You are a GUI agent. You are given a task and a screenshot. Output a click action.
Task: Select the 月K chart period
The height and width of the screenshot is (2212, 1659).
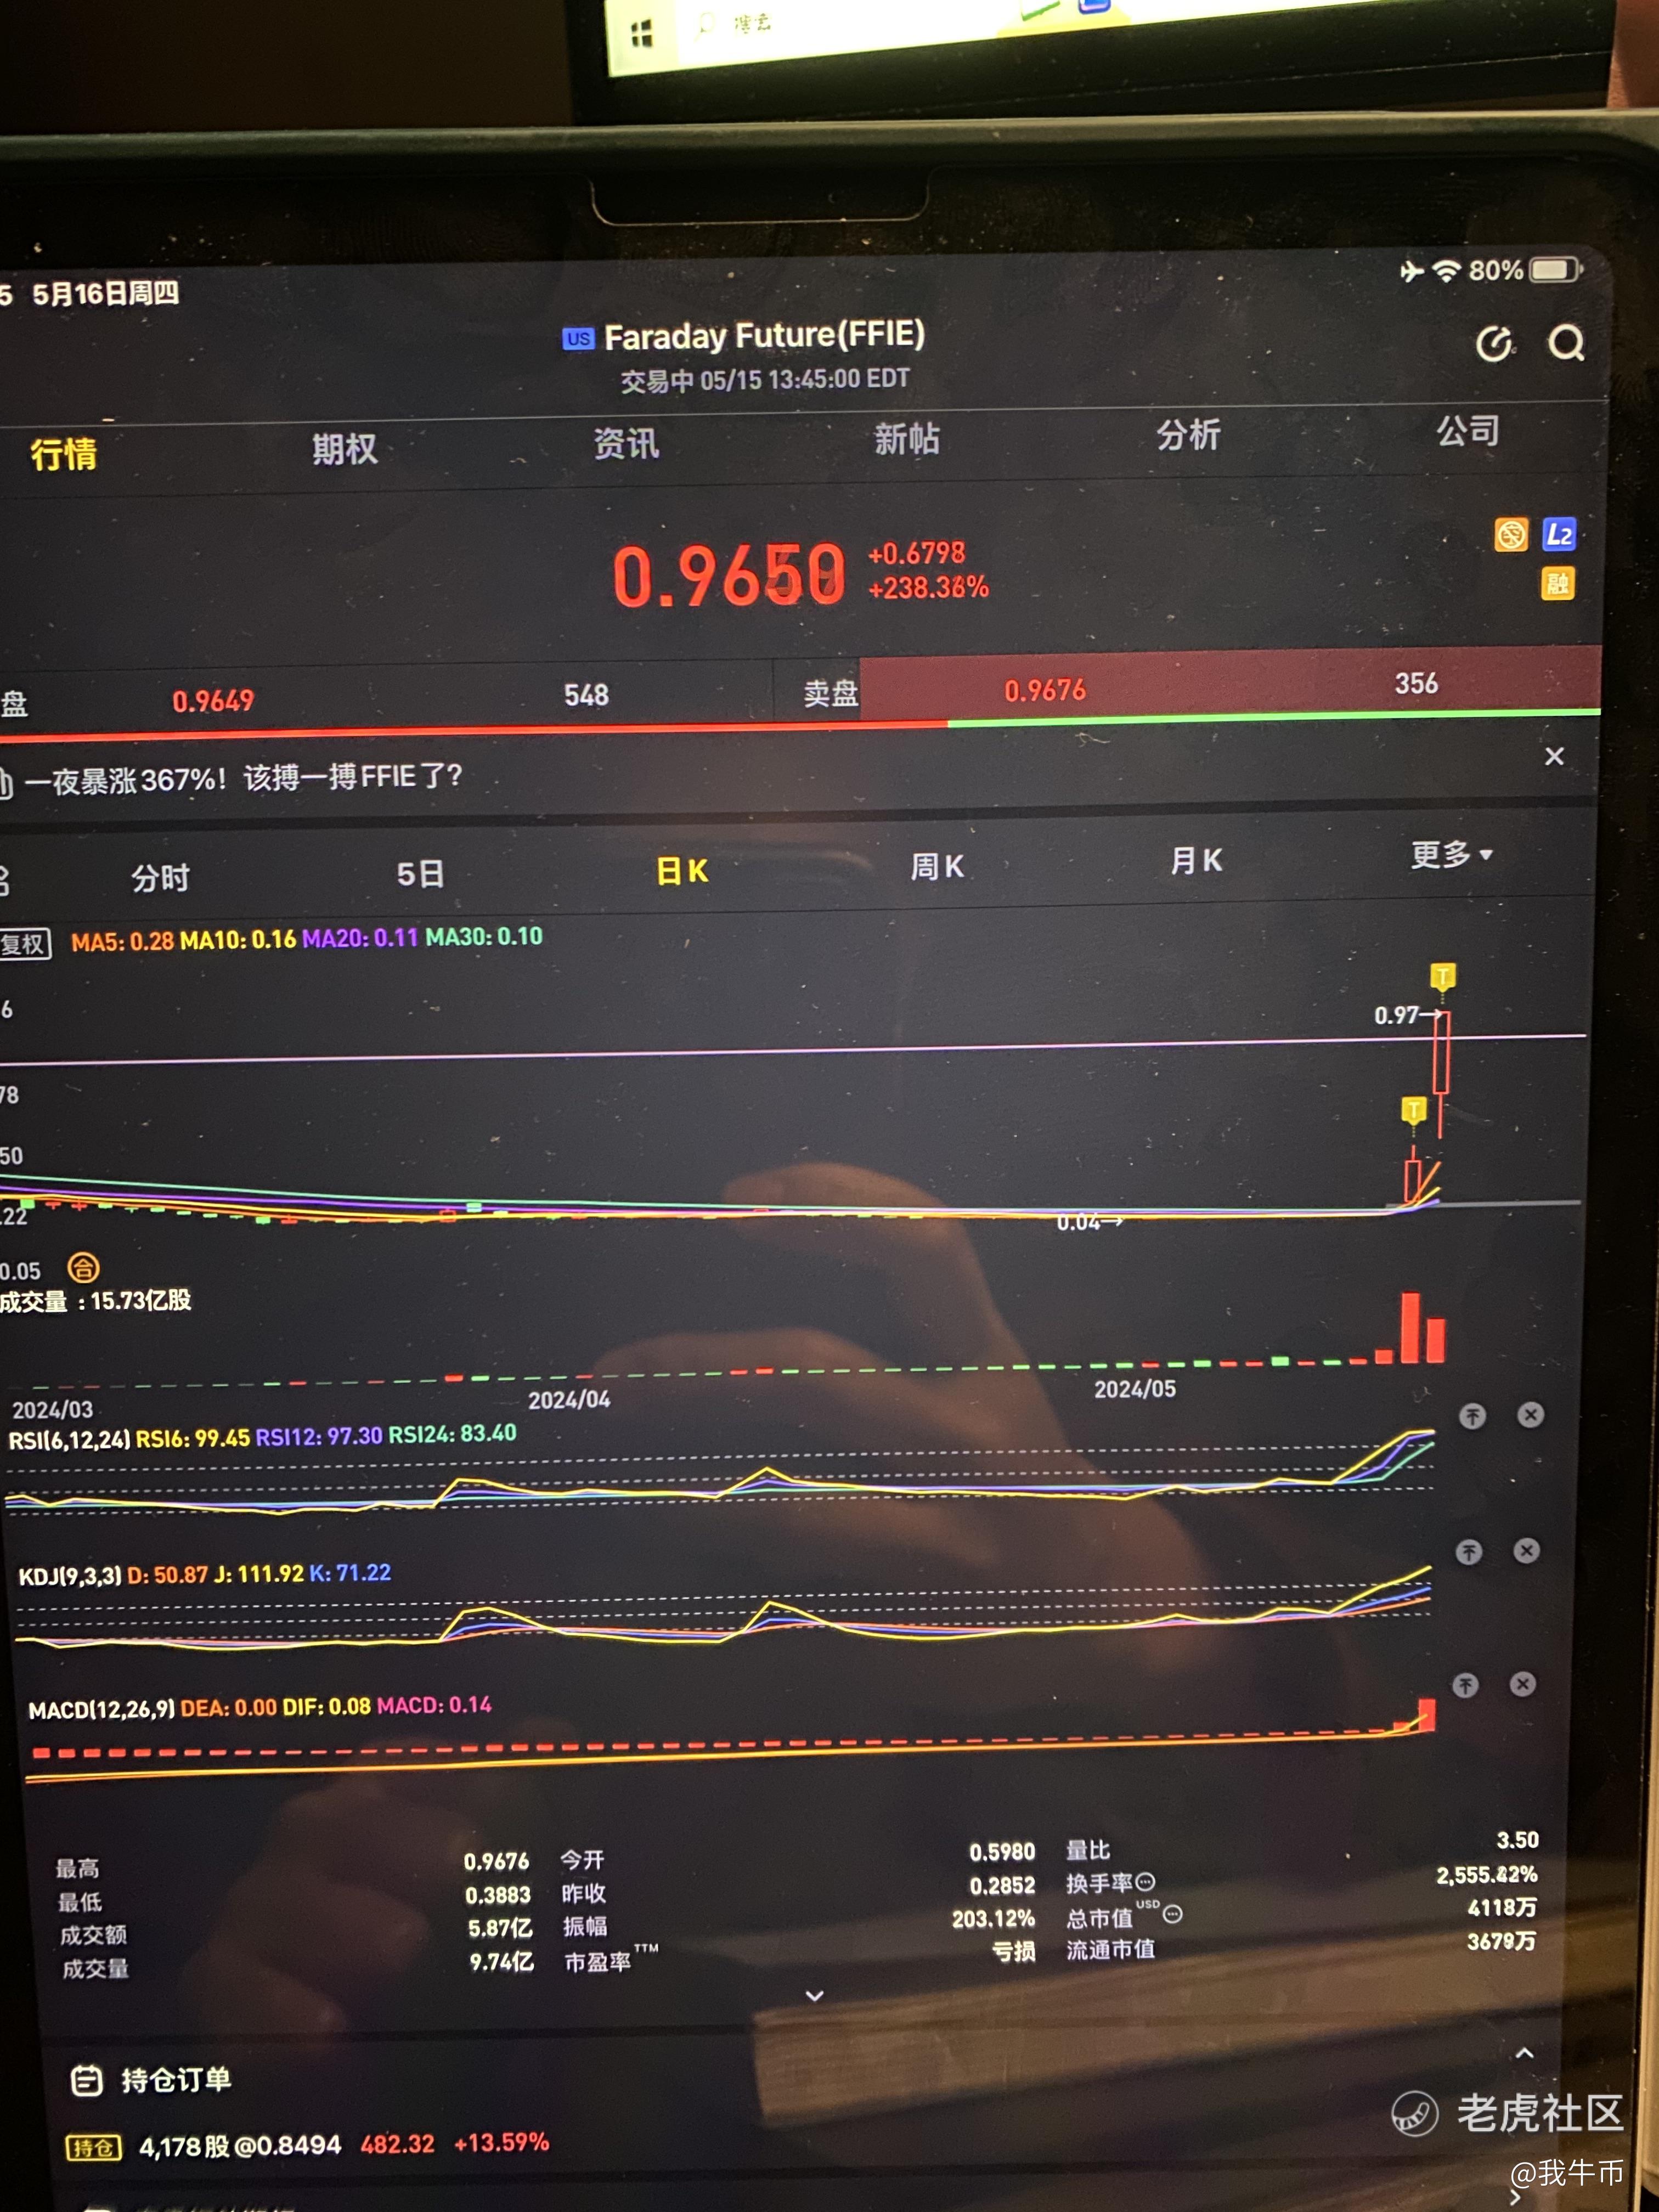click(1196, 861)
